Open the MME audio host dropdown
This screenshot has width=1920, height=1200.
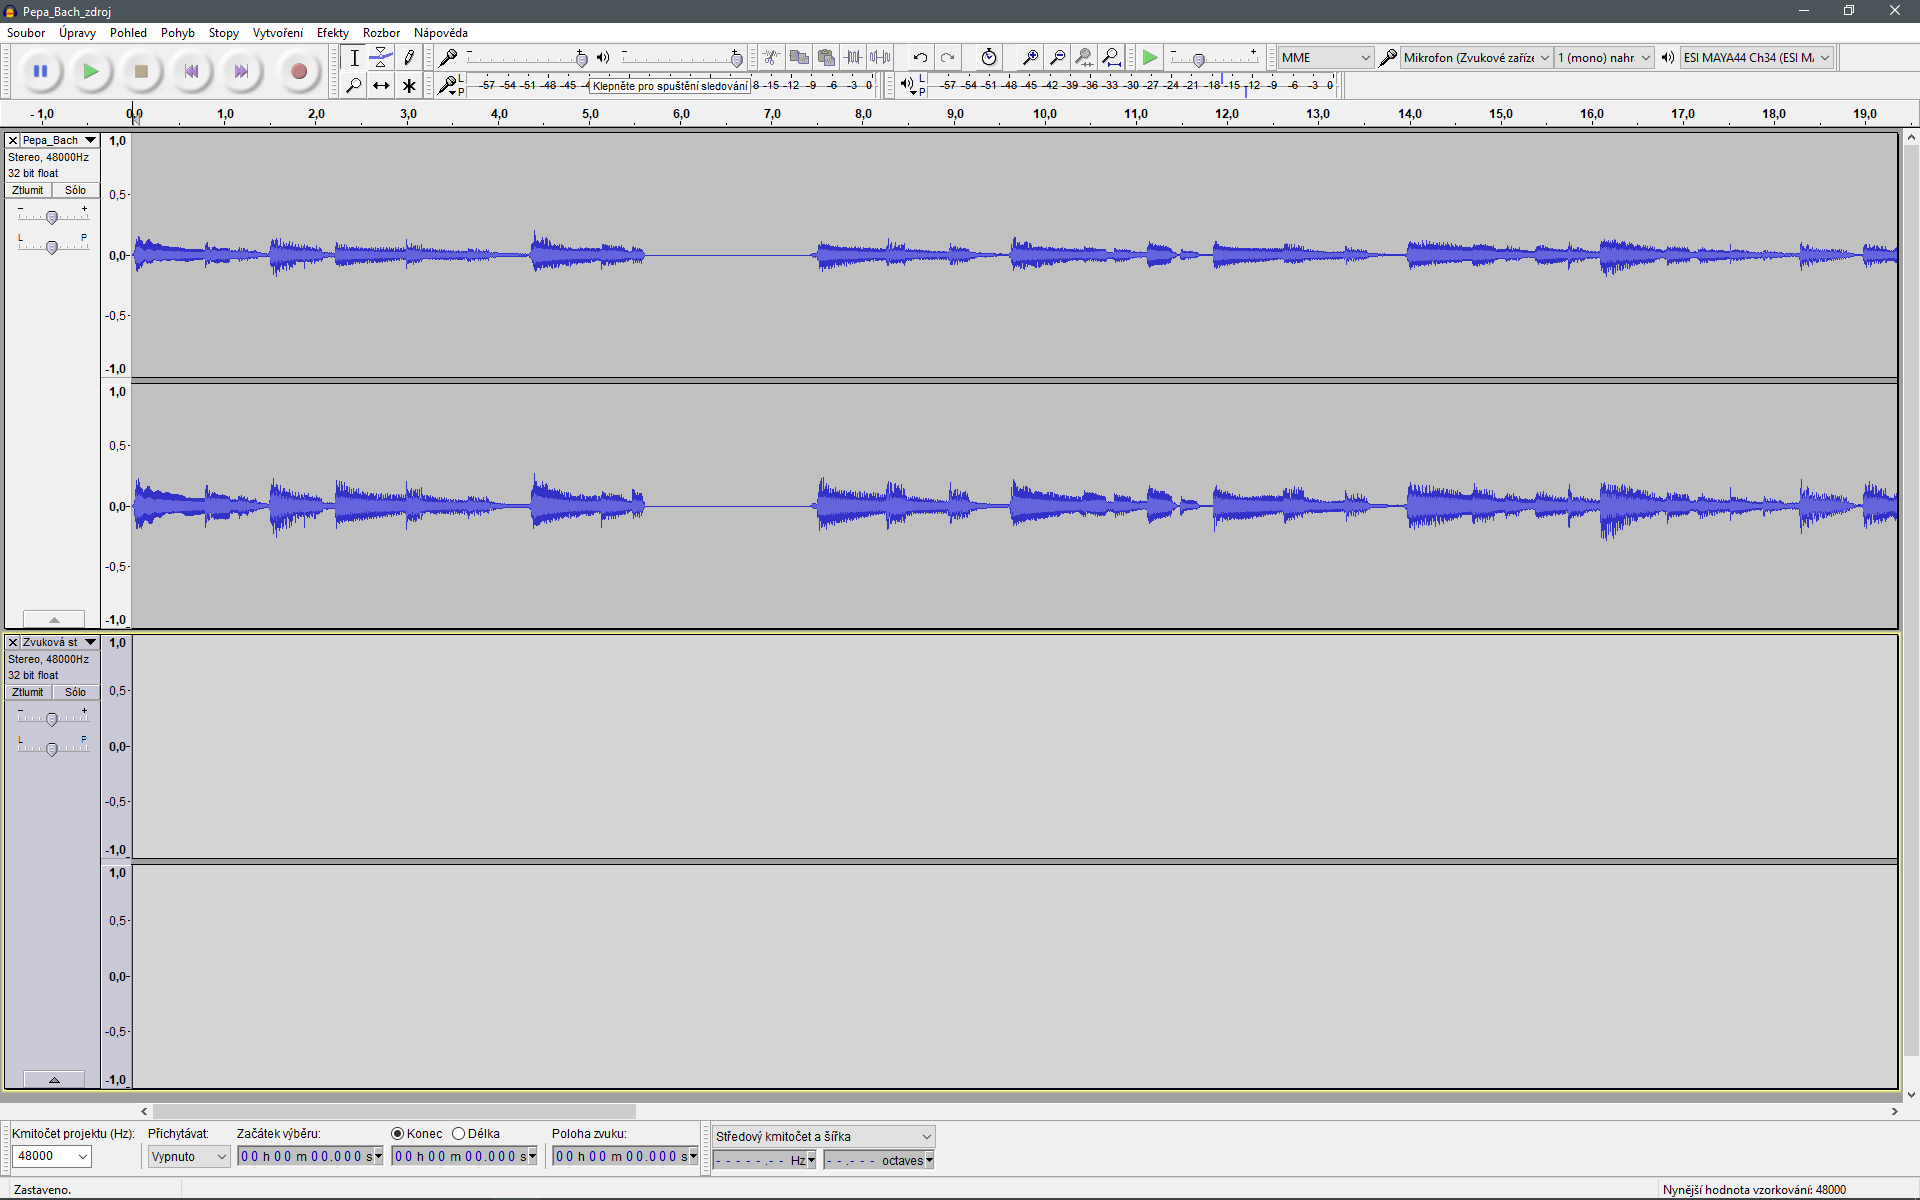click(x=1325, y=58)
